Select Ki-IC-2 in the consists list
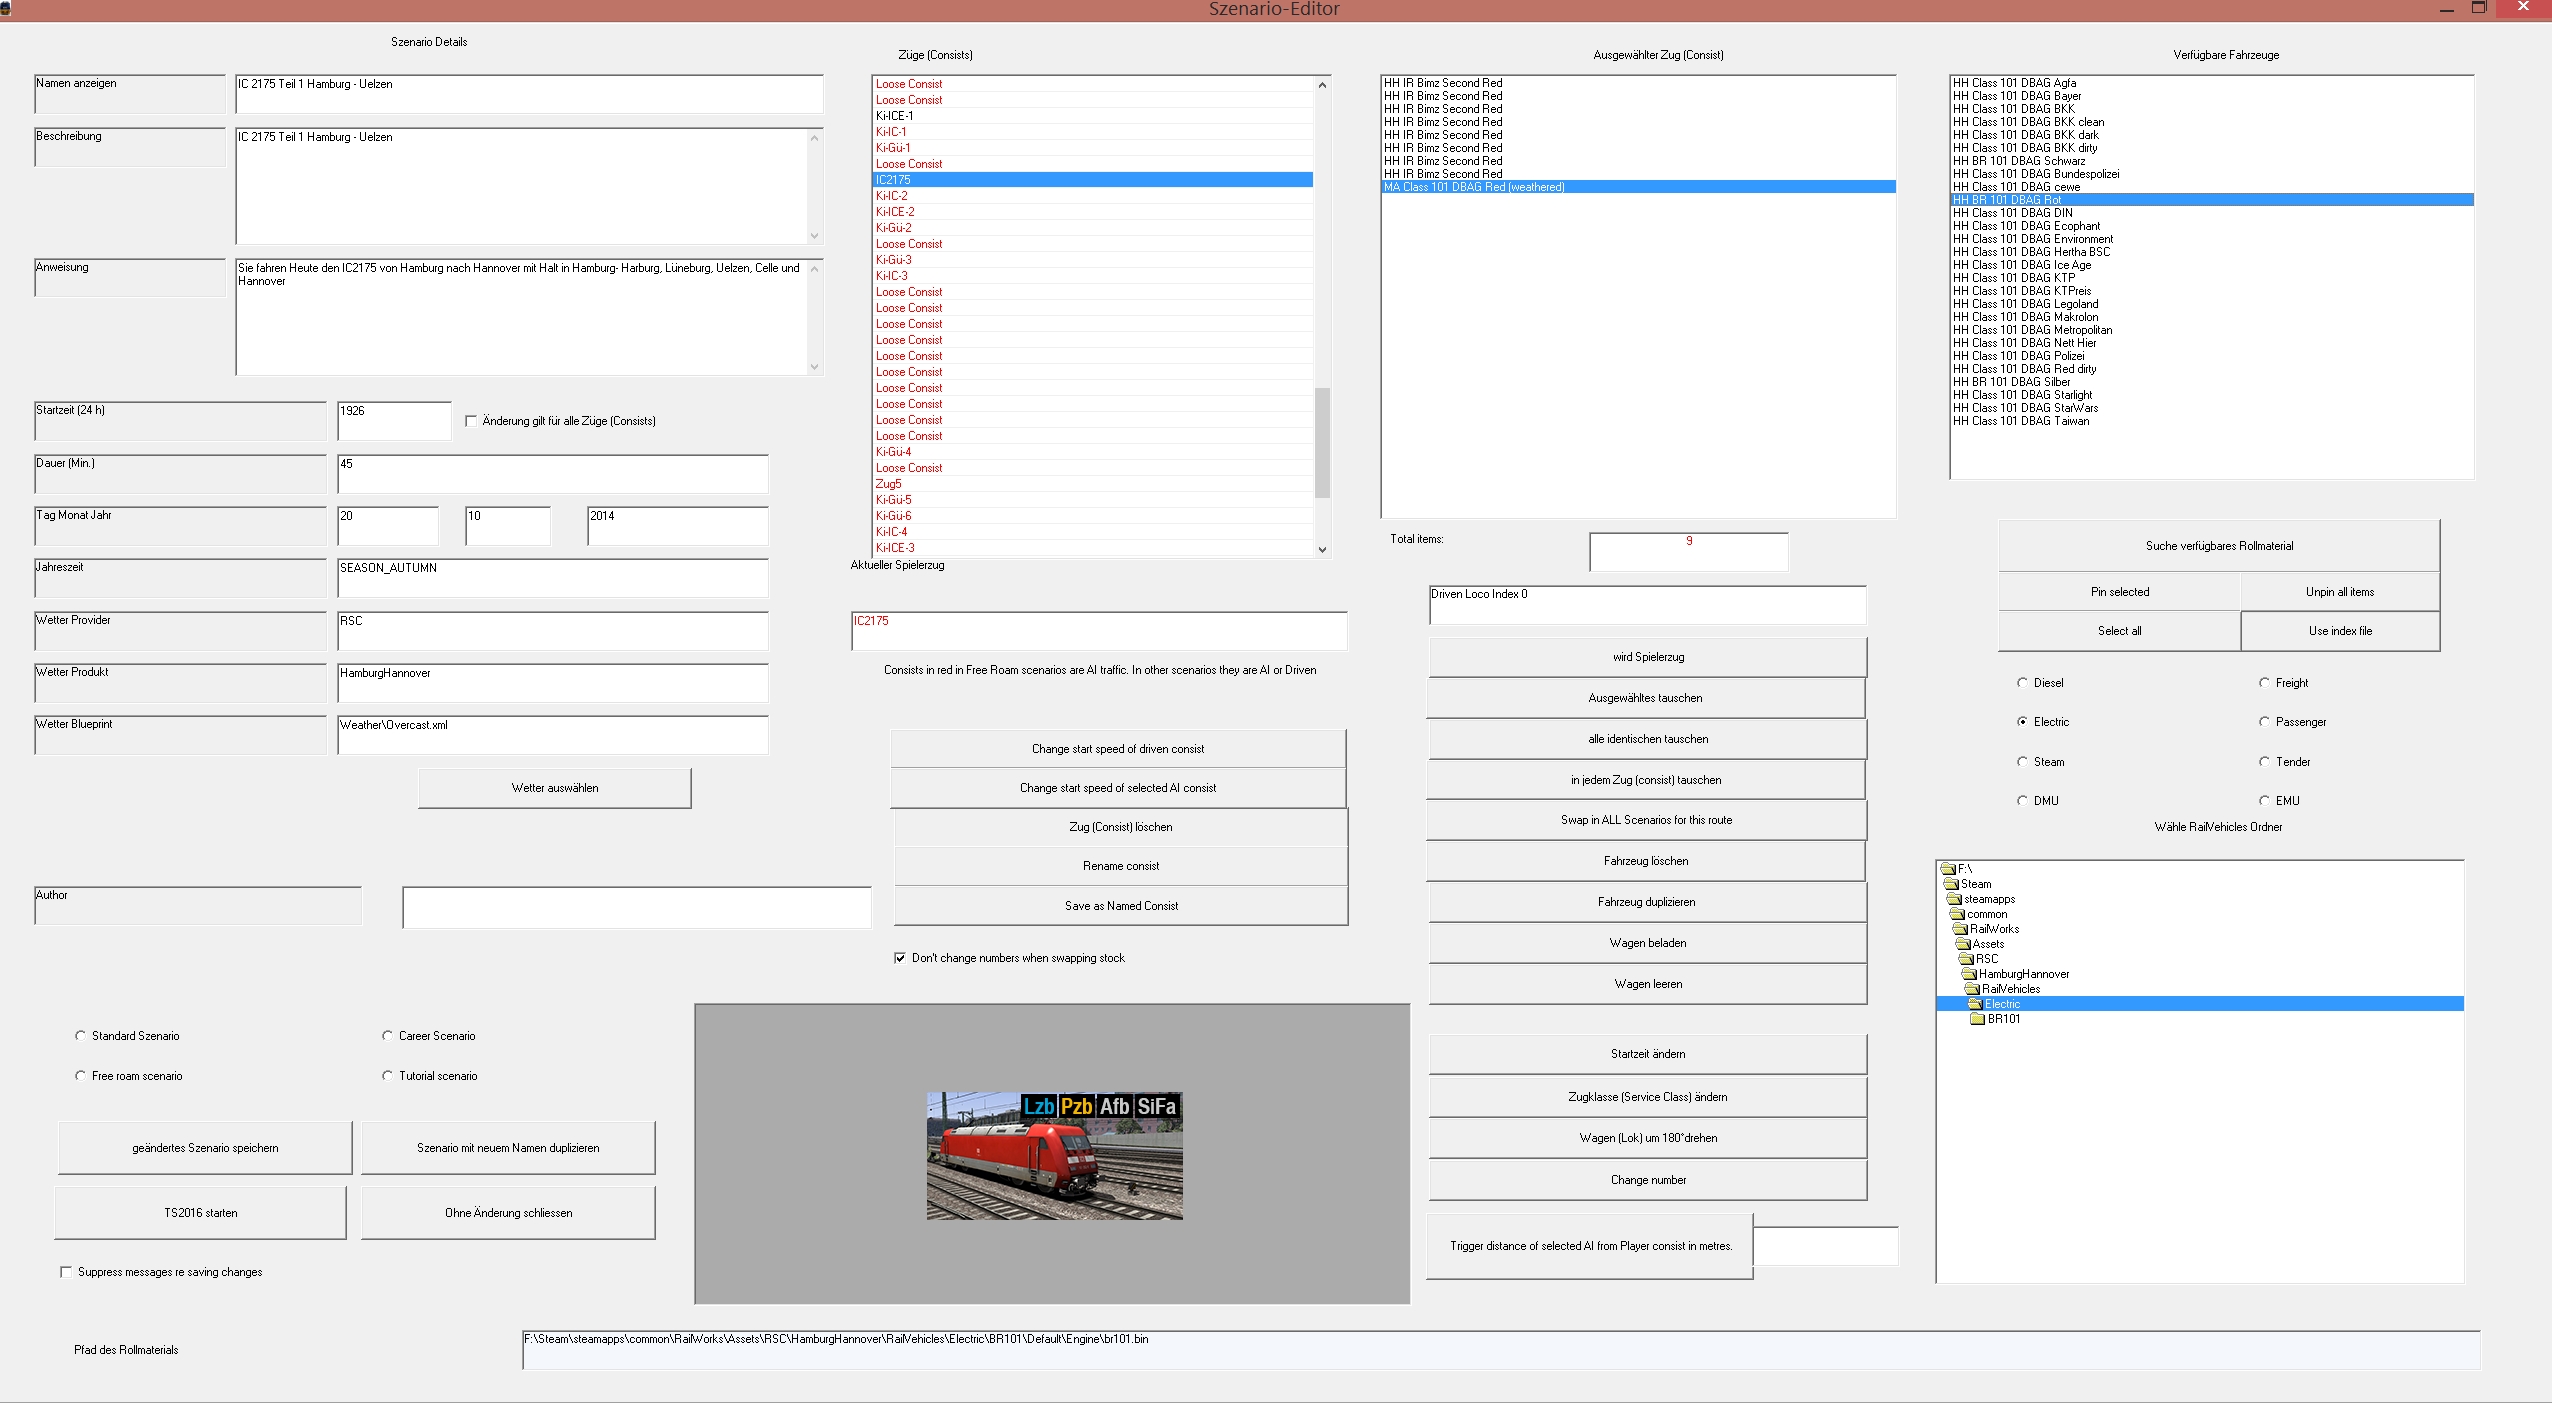This screenshot has height=1403, width=2552. (892, 196)
